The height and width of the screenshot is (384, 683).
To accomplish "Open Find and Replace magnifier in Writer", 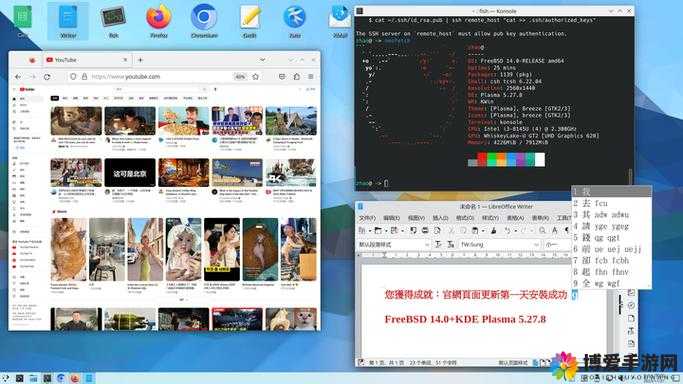I will (x=542, y=230).
